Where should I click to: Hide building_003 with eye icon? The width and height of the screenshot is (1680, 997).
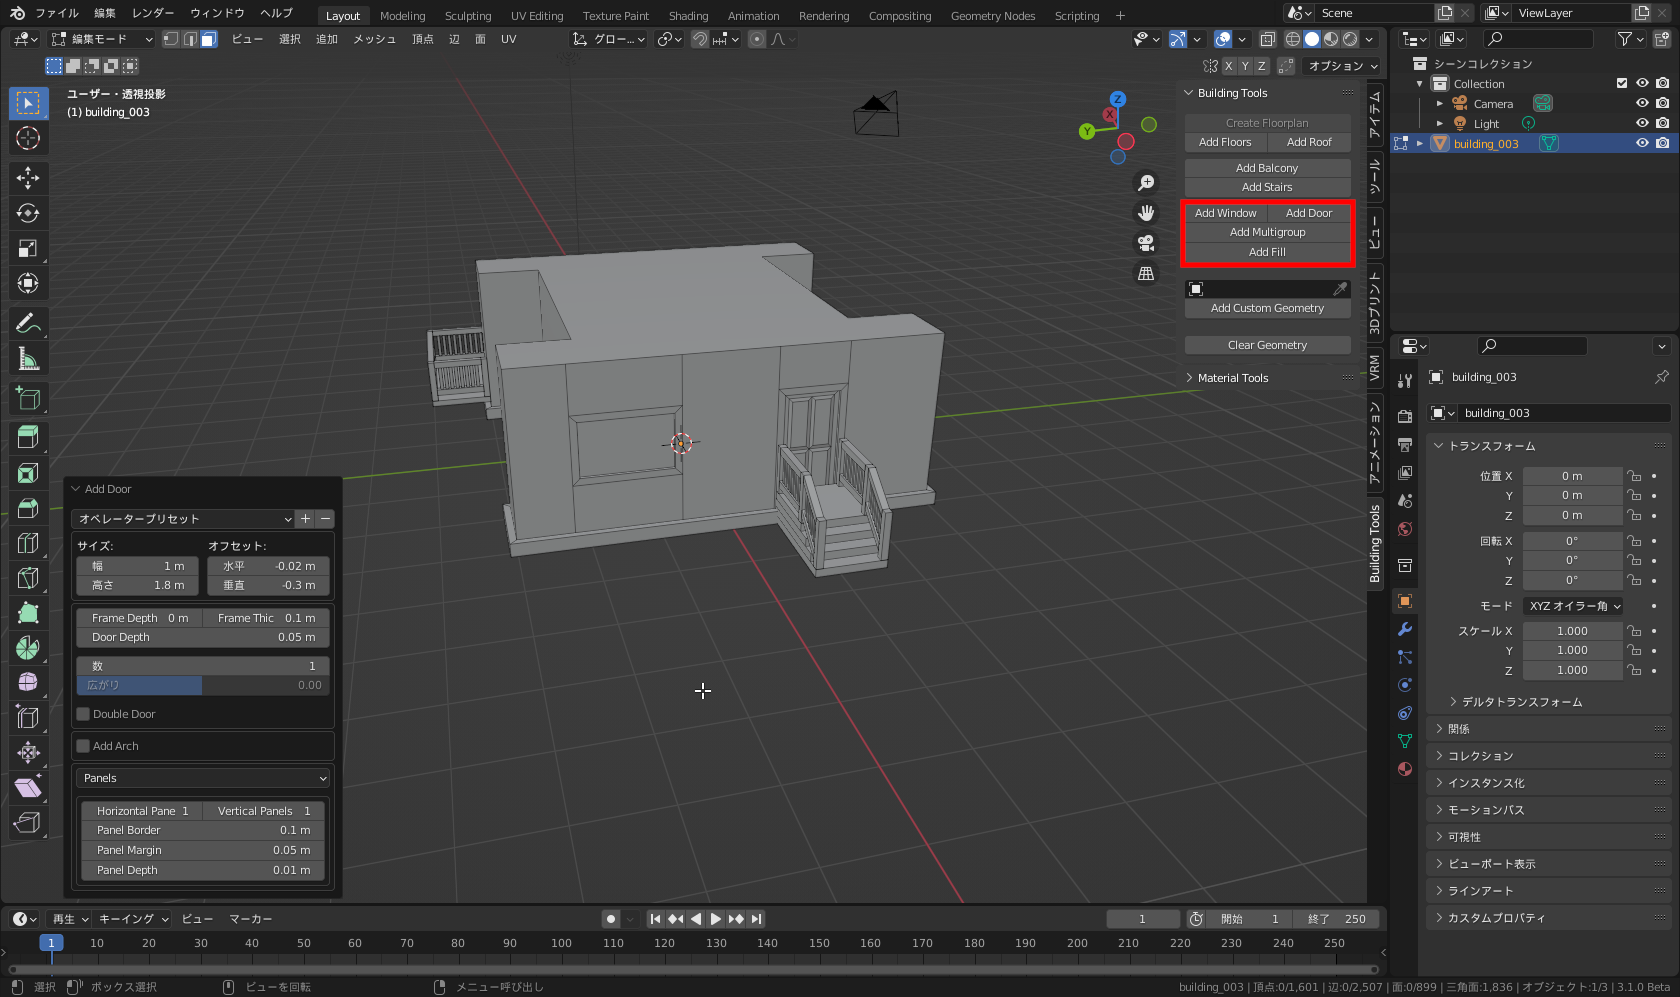click(1641, 143)
